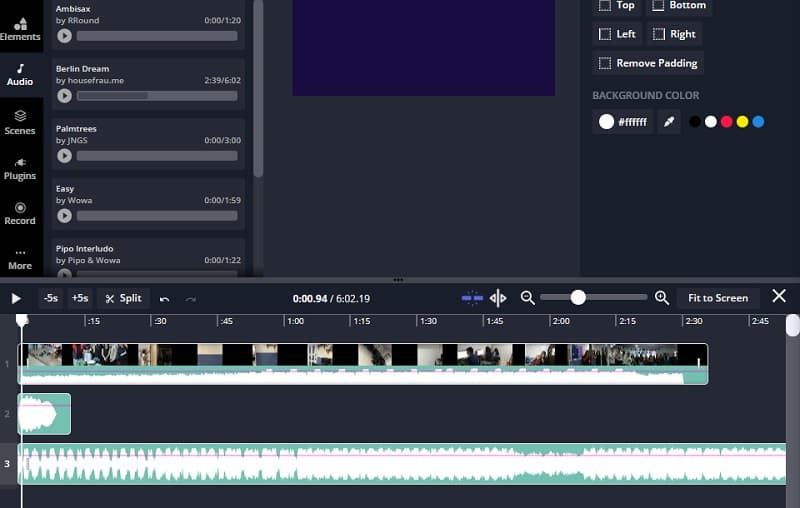Skip back using the -5s button
The image size is (800, 508).
(50, 298)
